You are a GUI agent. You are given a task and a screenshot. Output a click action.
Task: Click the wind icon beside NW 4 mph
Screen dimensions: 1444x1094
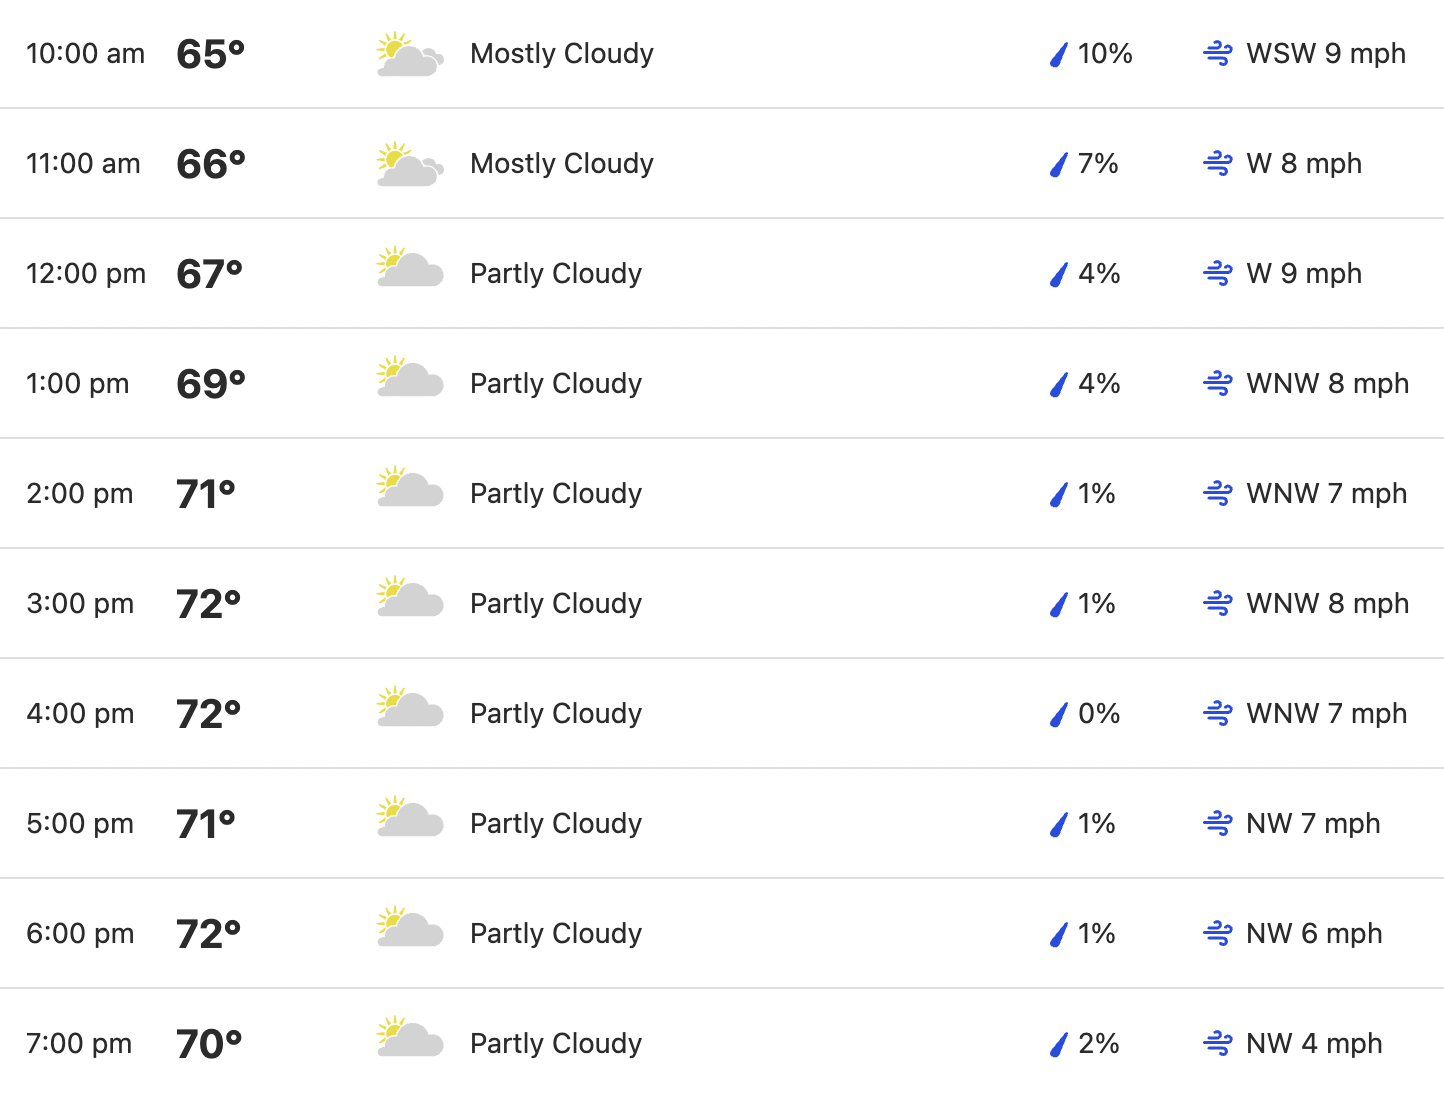pos(1218,1044)
